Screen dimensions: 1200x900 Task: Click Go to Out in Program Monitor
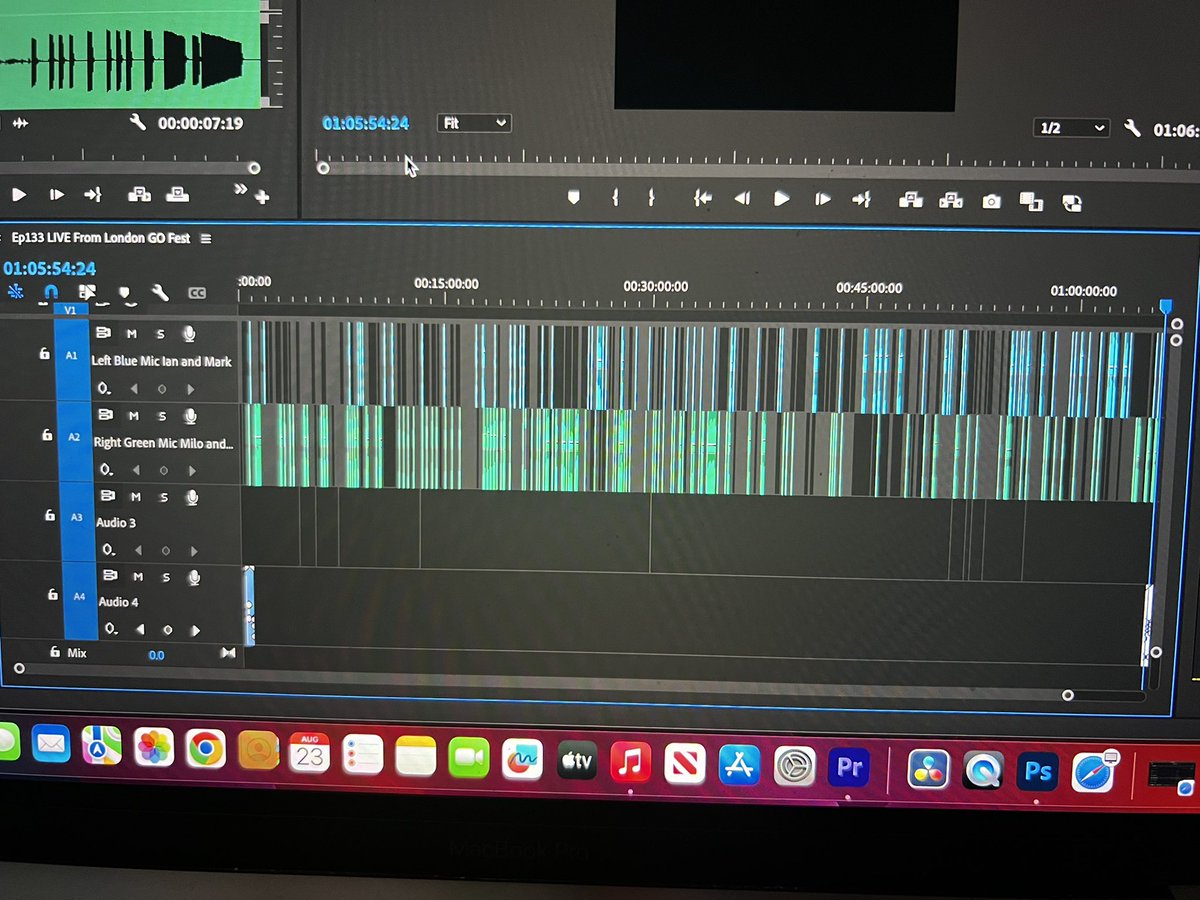point(861,200)
